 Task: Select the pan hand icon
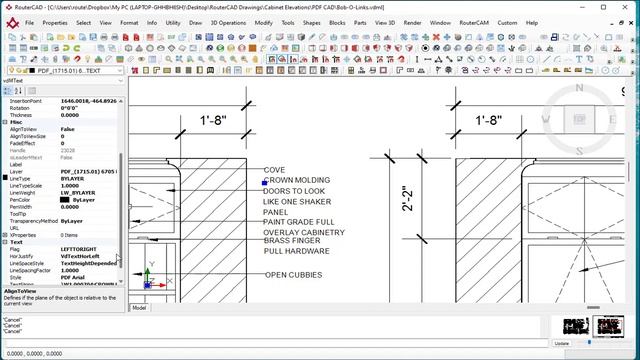coord(255,59)
